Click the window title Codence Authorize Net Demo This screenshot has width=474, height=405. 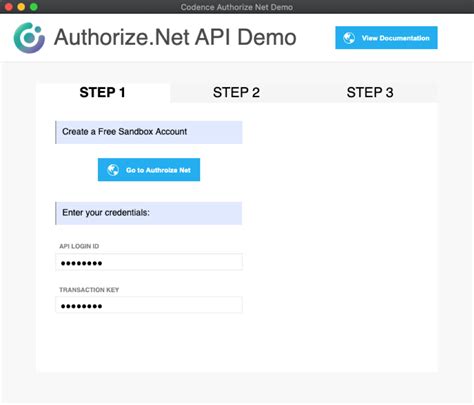click(x=237, y=7)
